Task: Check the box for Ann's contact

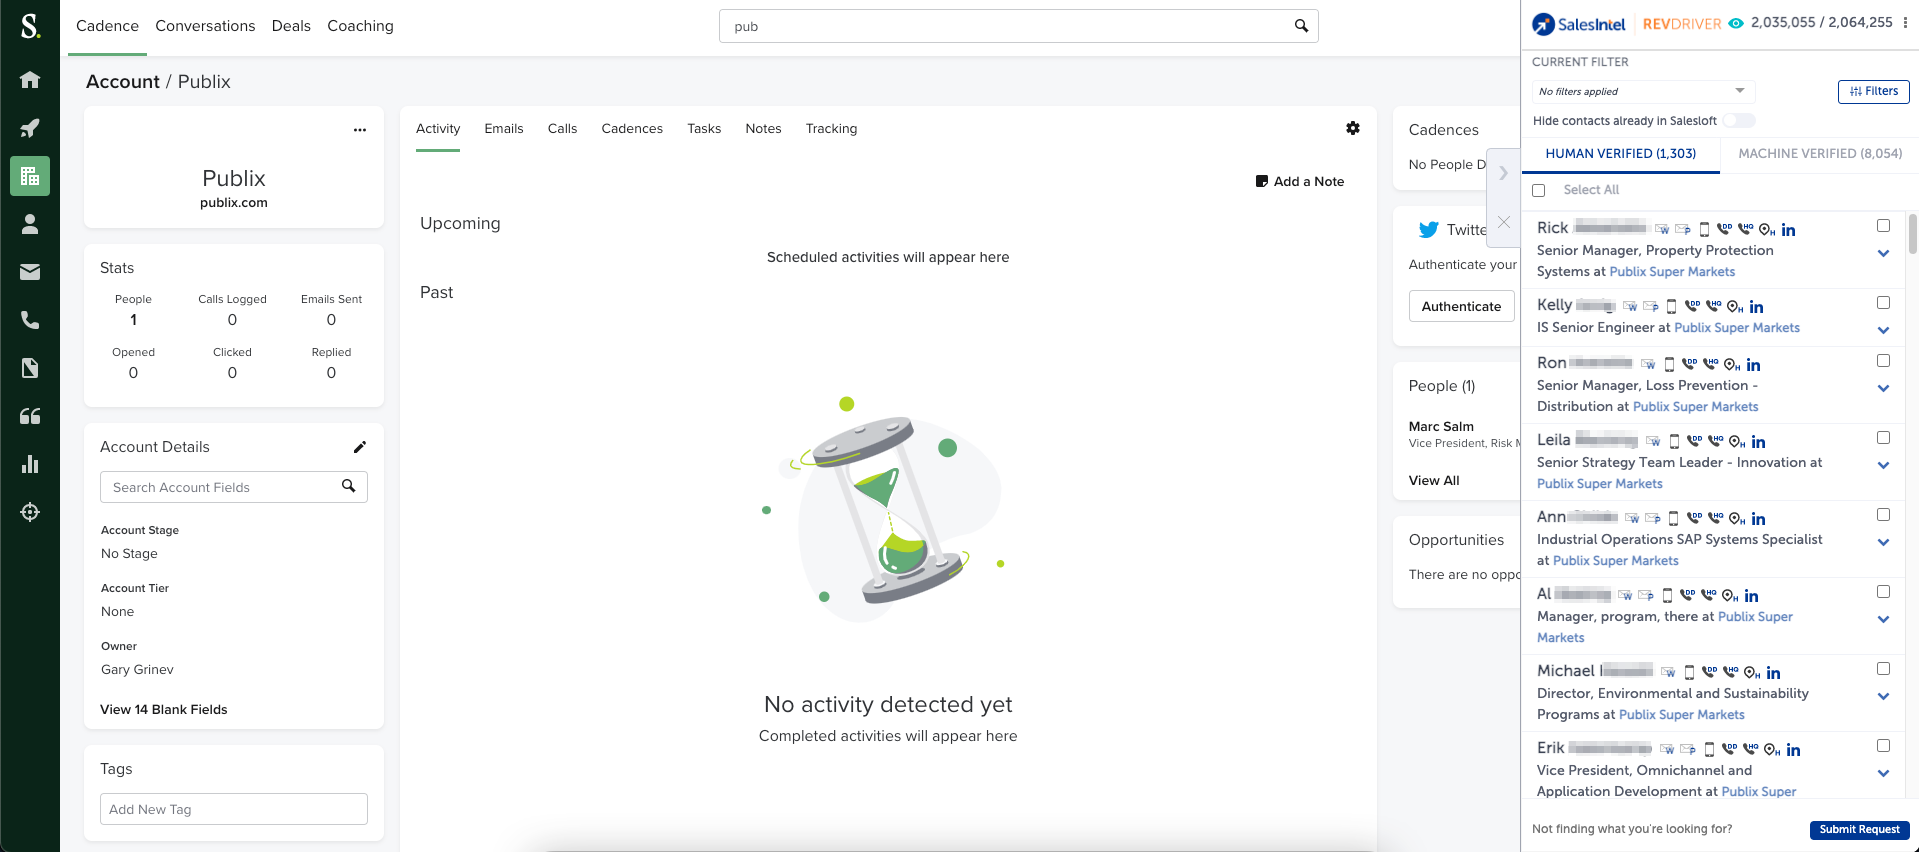Action: coord(1883,515)
